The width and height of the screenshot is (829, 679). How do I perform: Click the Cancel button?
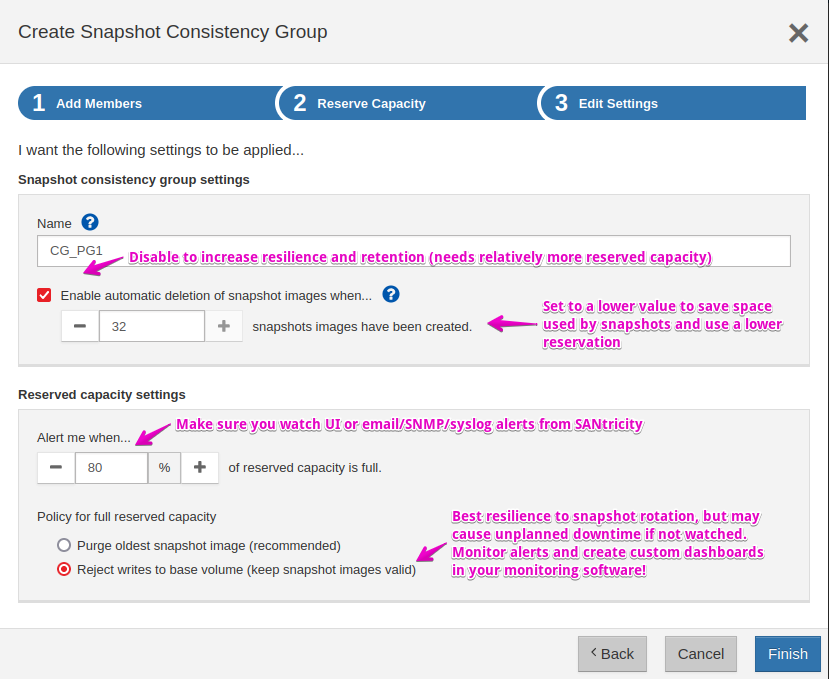click(701, 654)
